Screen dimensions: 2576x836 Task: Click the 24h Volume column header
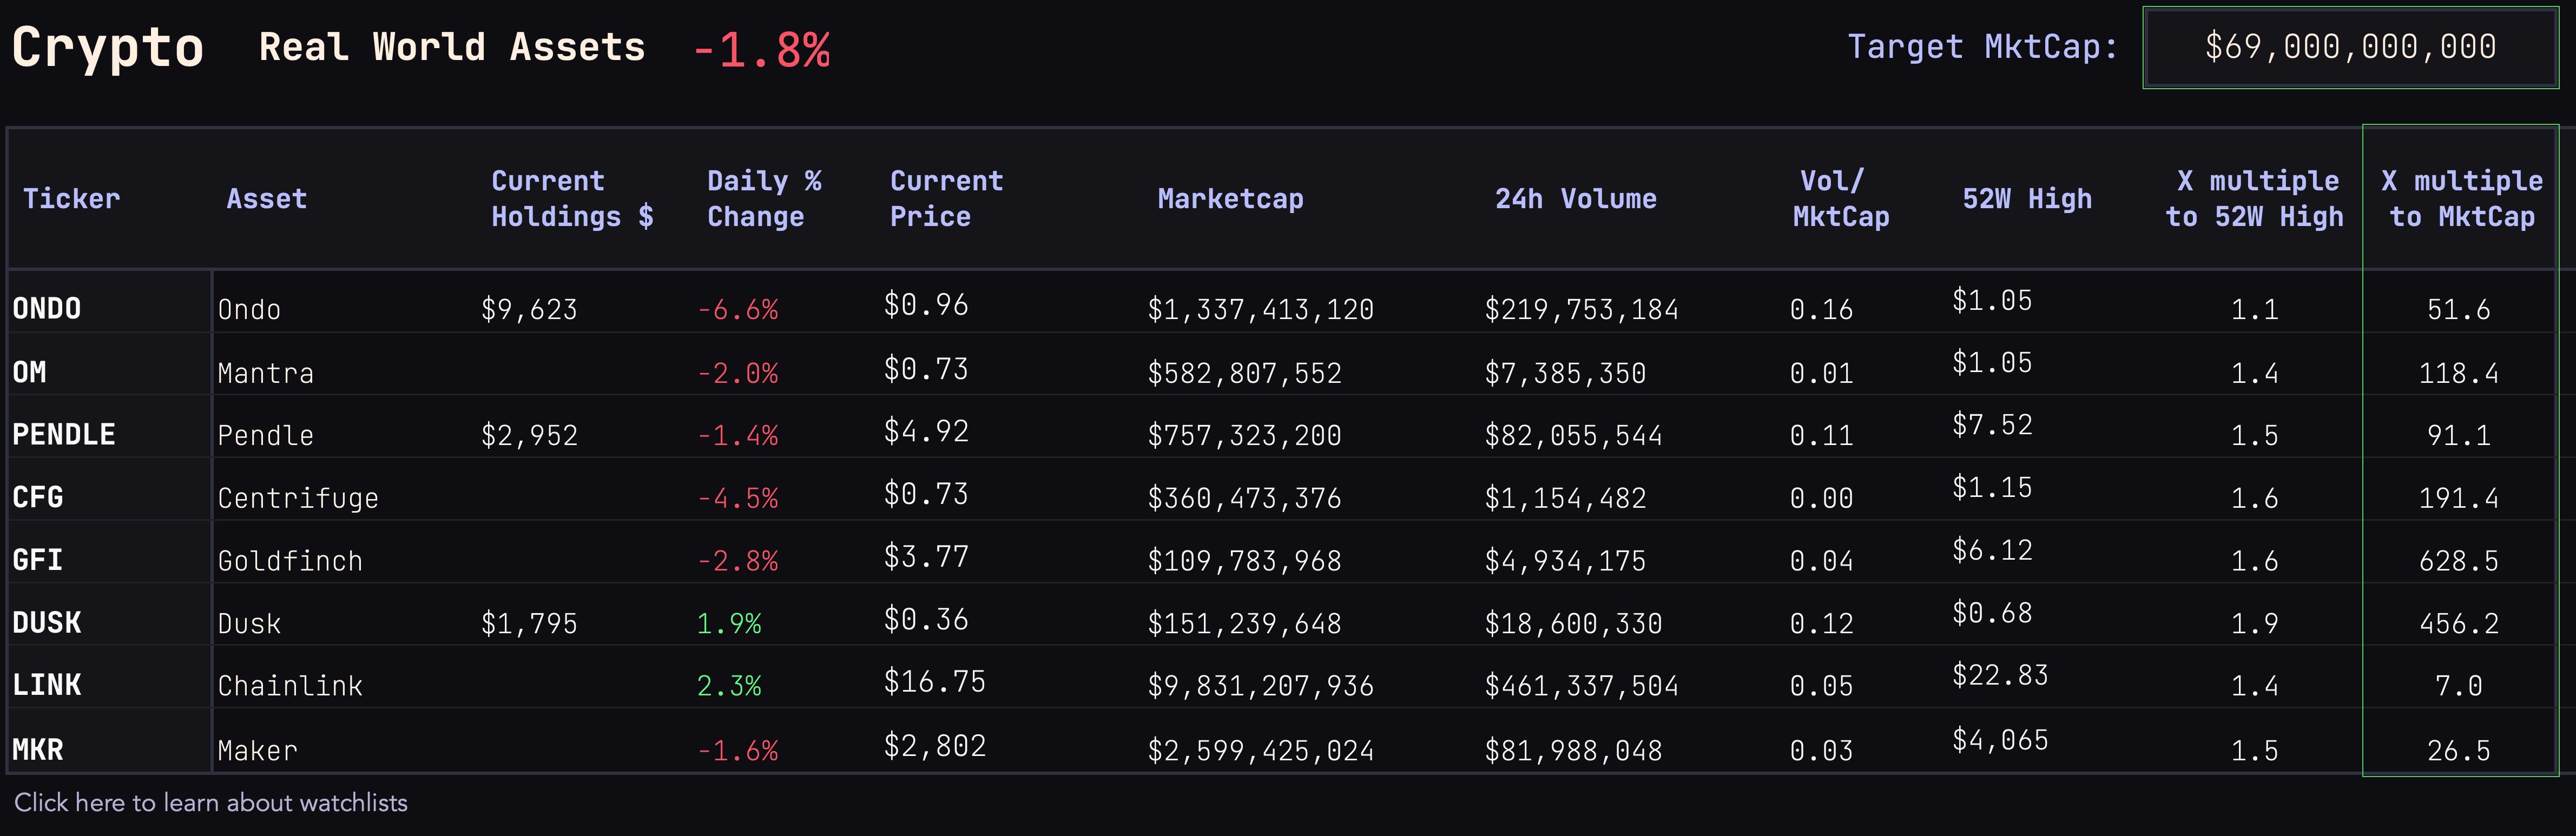(1575, 199)
